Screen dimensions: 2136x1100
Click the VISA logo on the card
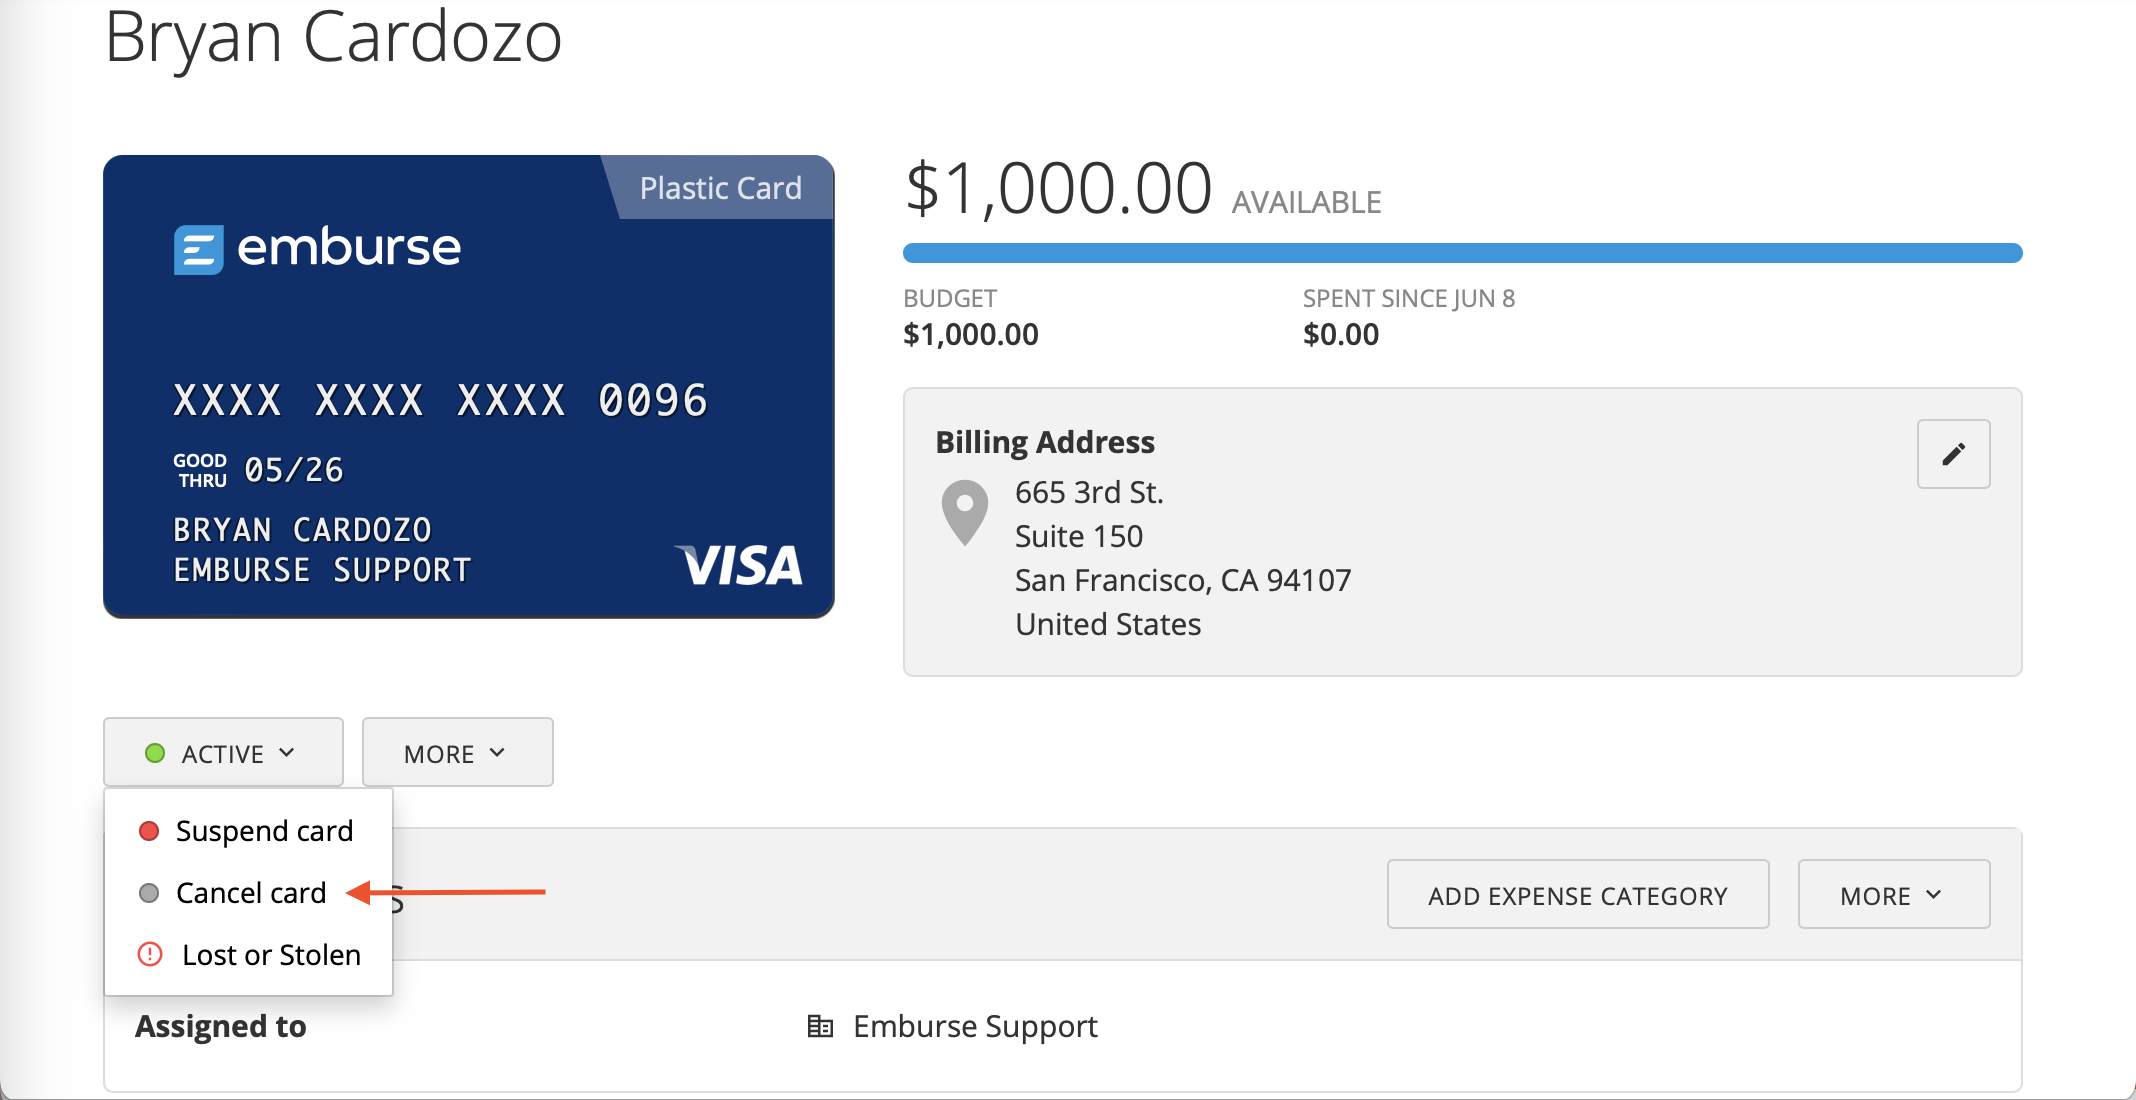739,565
